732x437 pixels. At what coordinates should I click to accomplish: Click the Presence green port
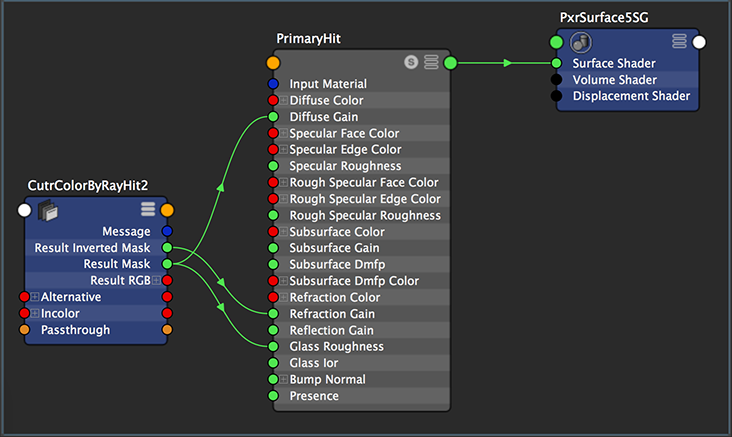273,396
